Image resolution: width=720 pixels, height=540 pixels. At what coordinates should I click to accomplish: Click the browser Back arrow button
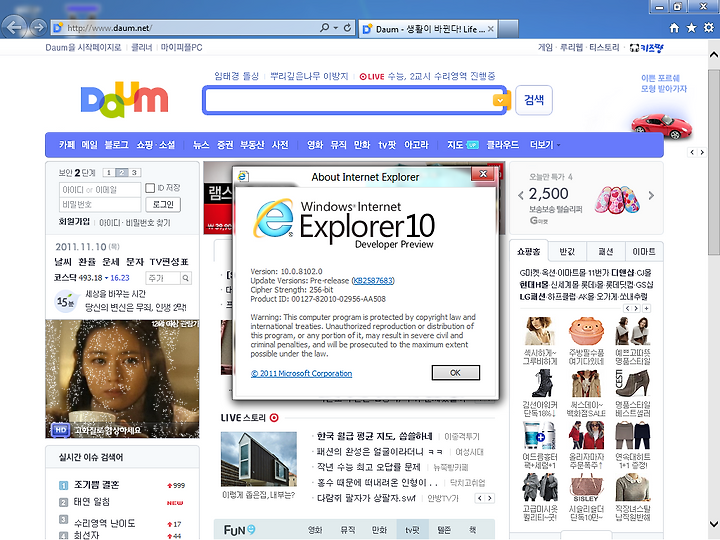(14, 28)
